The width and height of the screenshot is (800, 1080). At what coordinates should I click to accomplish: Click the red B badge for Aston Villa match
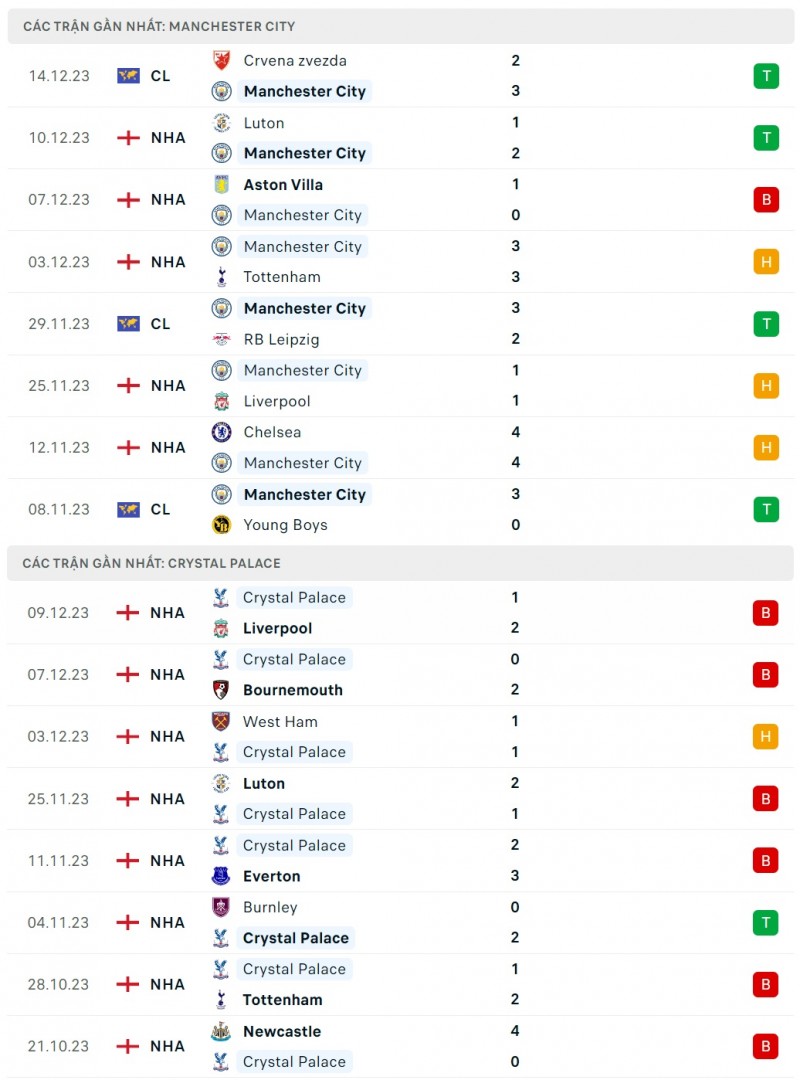click(x=765, y=199)
